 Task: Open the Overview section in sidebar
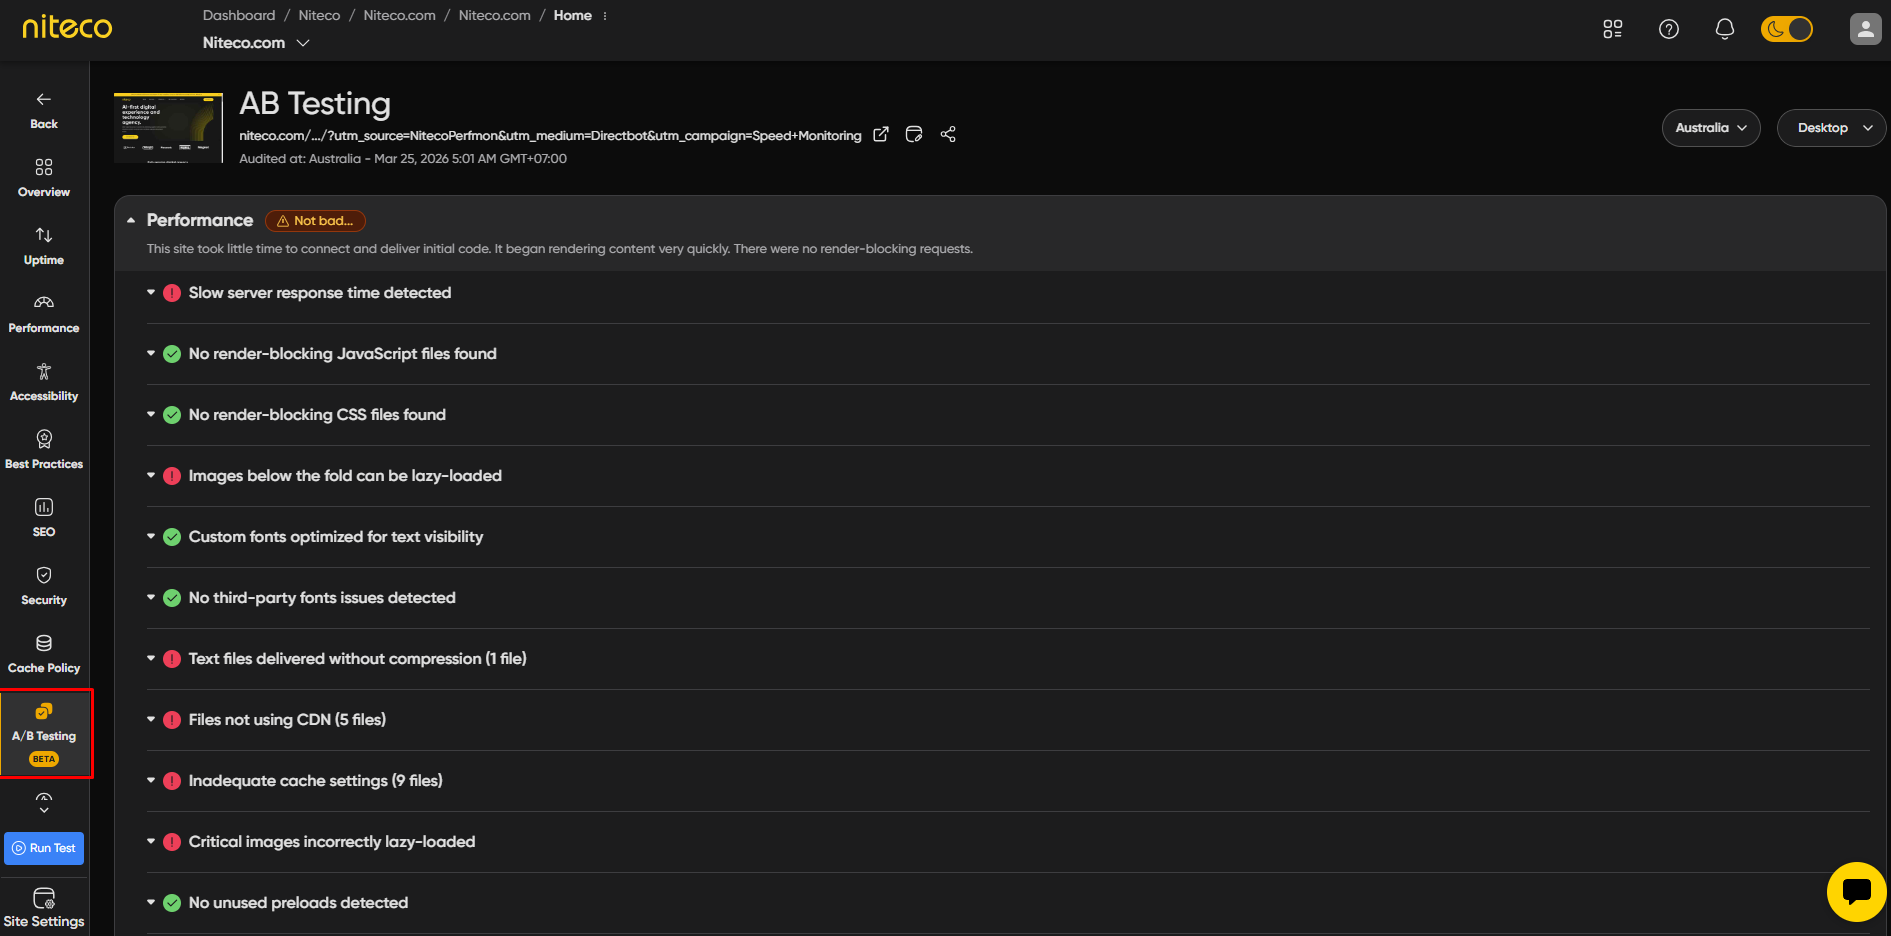point(44,178)
